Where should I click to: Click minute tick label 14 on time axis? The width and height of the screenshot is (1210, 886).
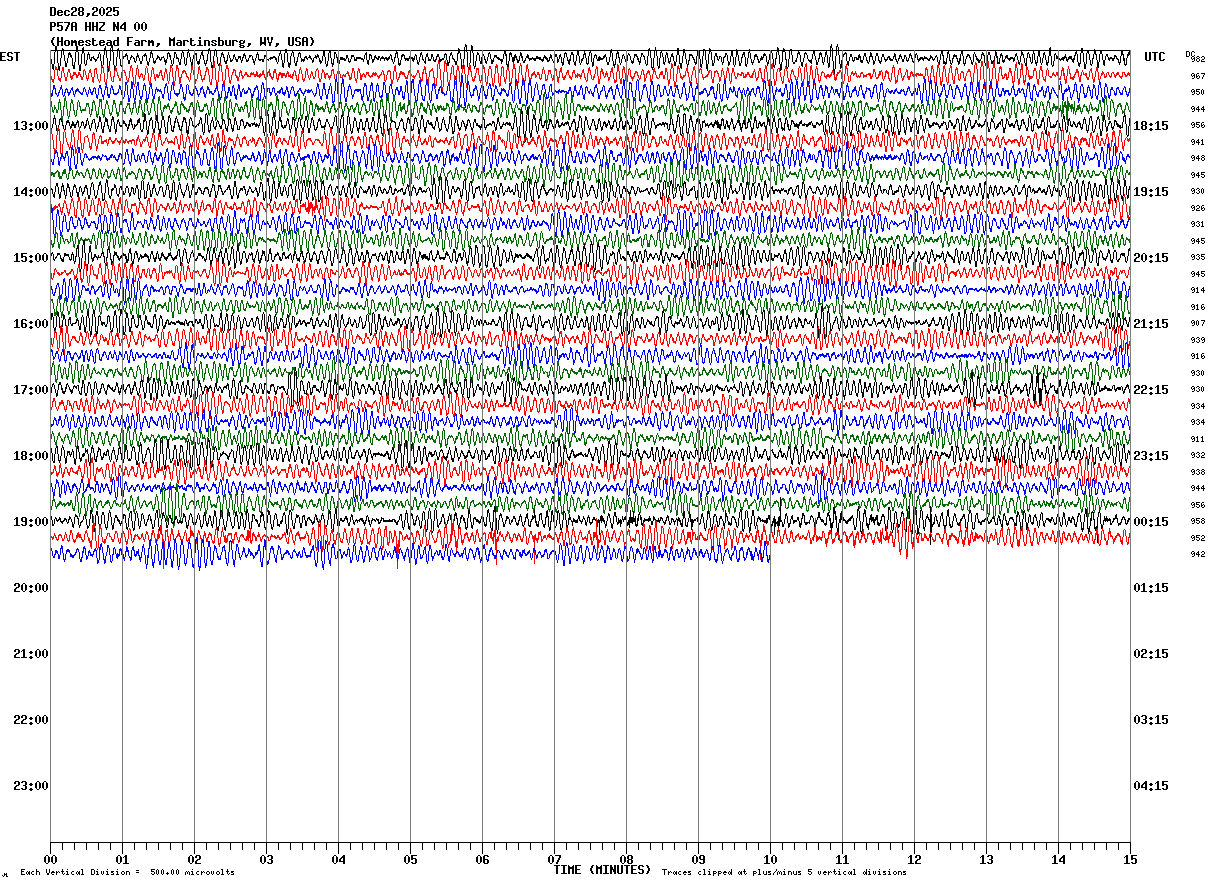point(1058,859)
